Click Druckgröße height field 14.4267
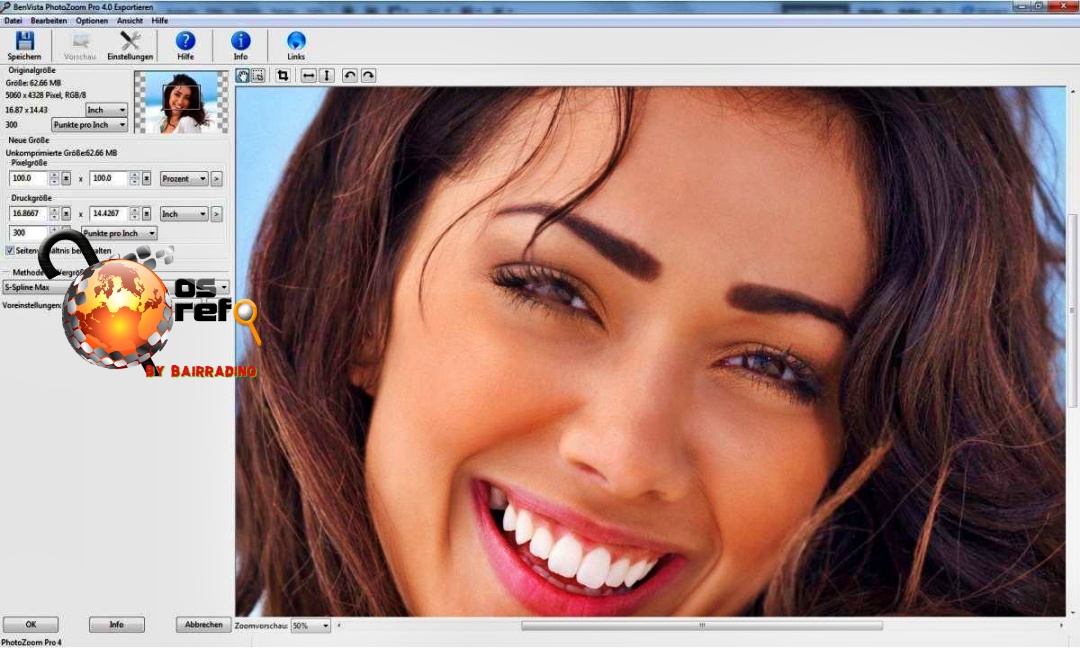Image resolution: width=1080 pixels, height=648 pixels. (109, 213)
